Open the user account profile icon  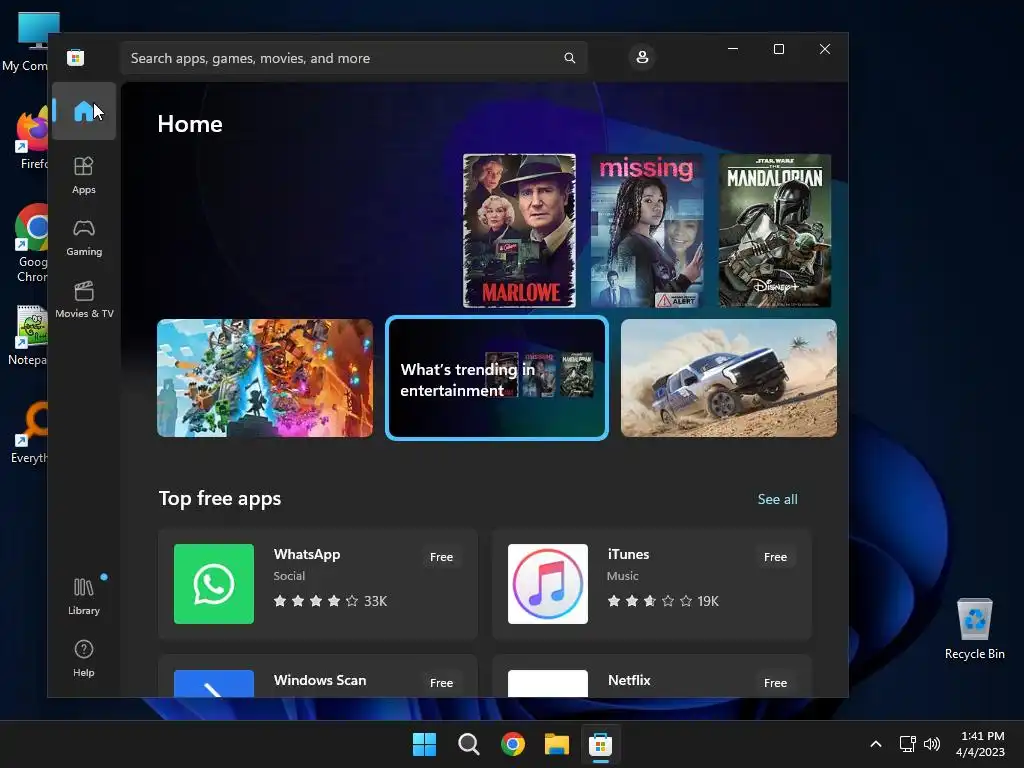click(x=642, y=57)
